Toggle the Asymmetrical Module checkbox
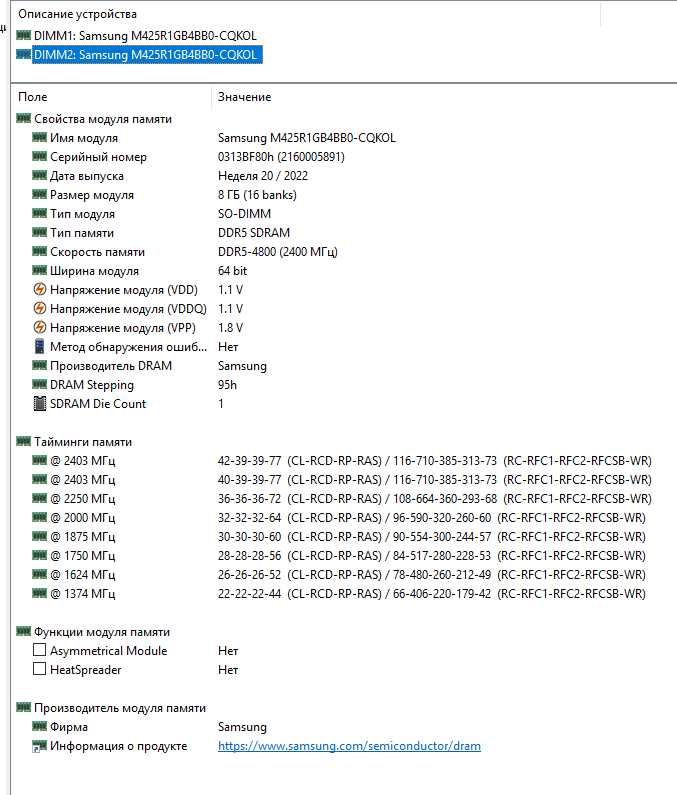677x795 pixels. tap(40, 650)
